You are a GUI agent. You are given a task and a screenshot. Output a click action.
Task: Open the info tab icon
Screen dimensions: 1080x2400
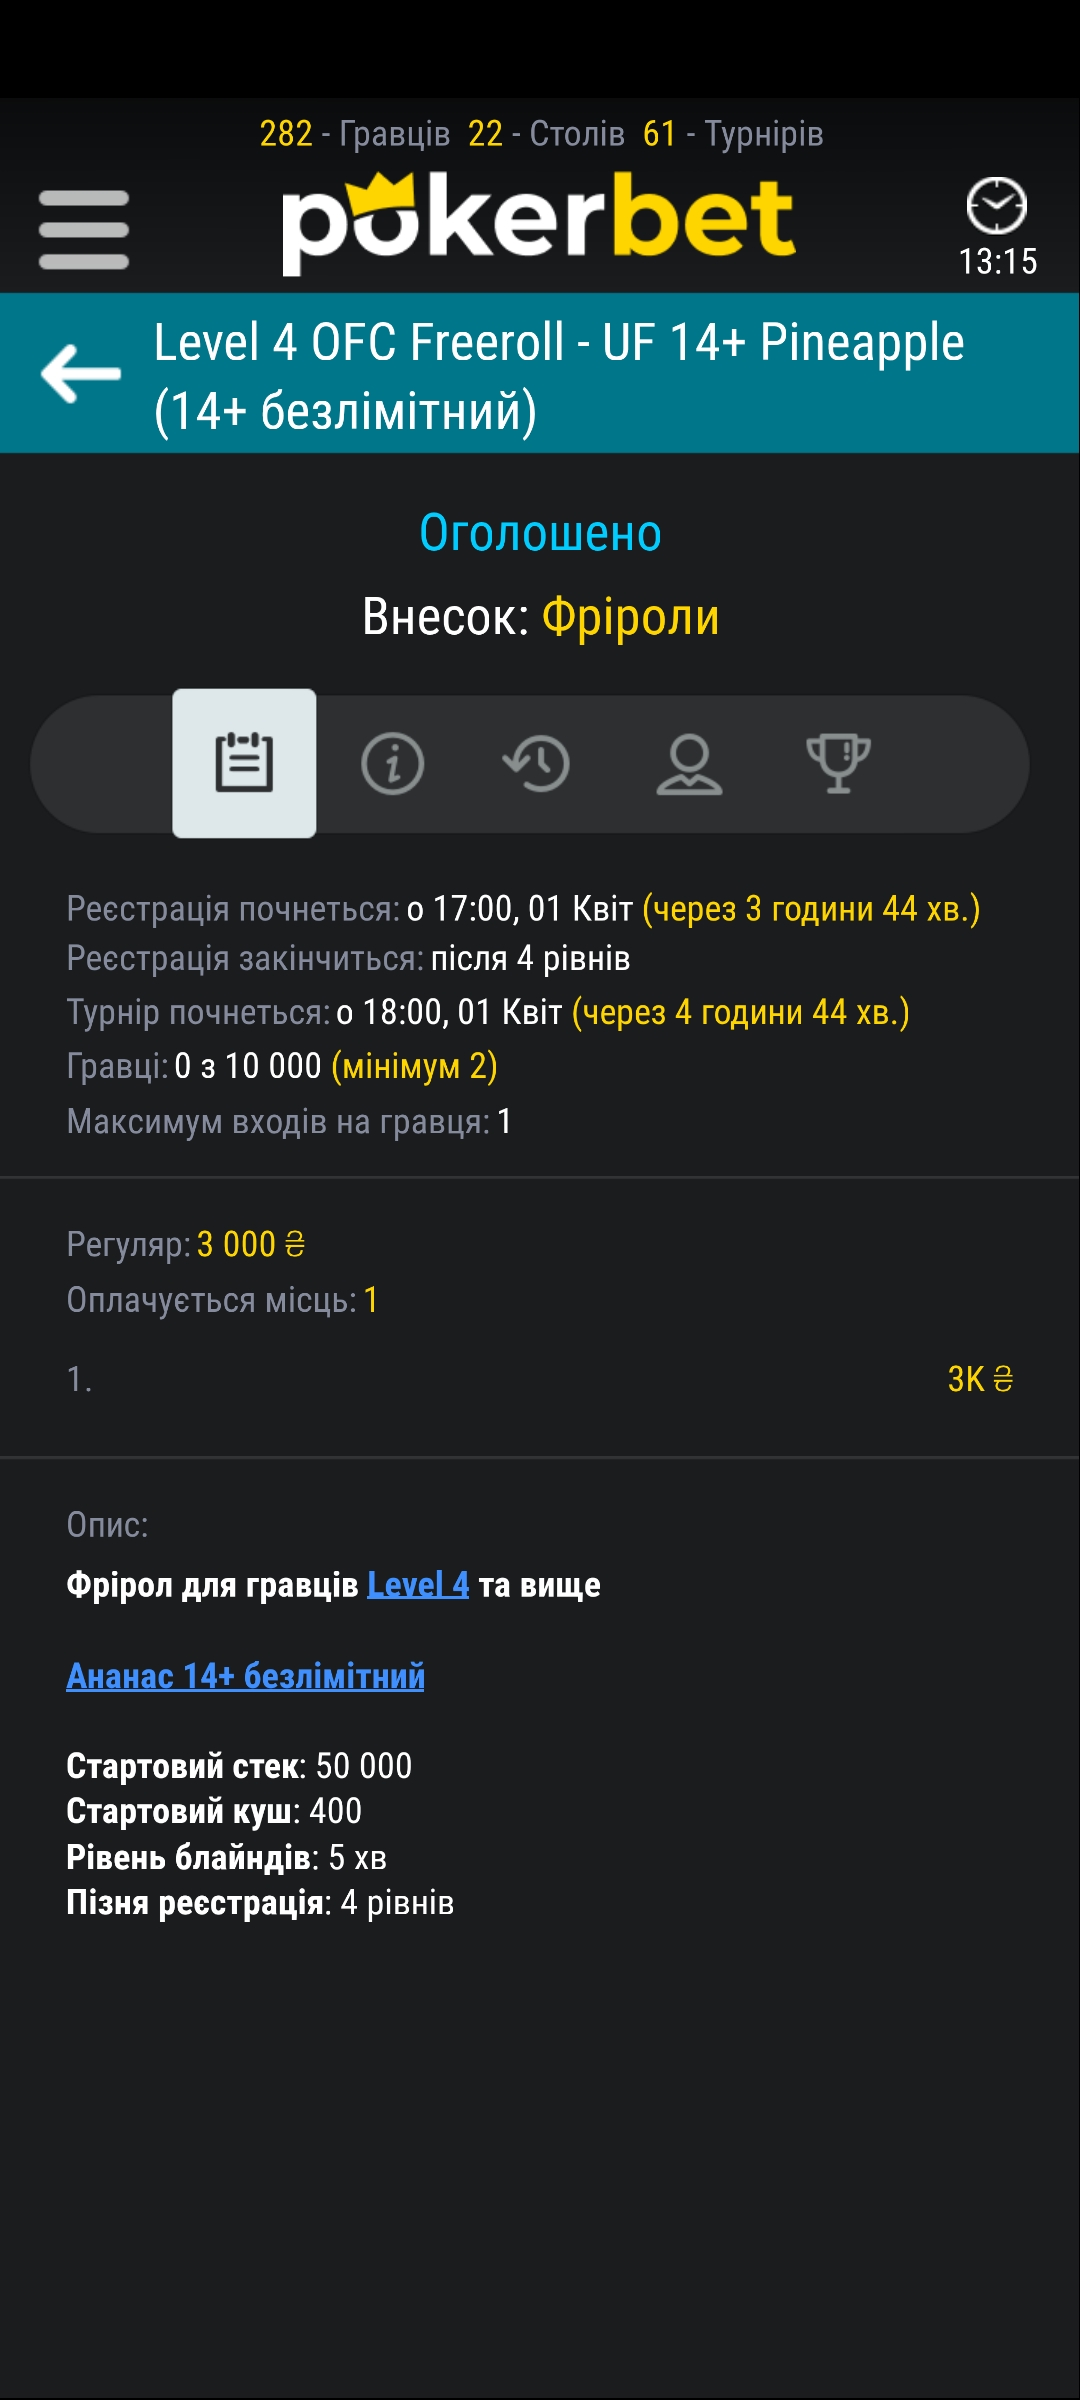392,763
